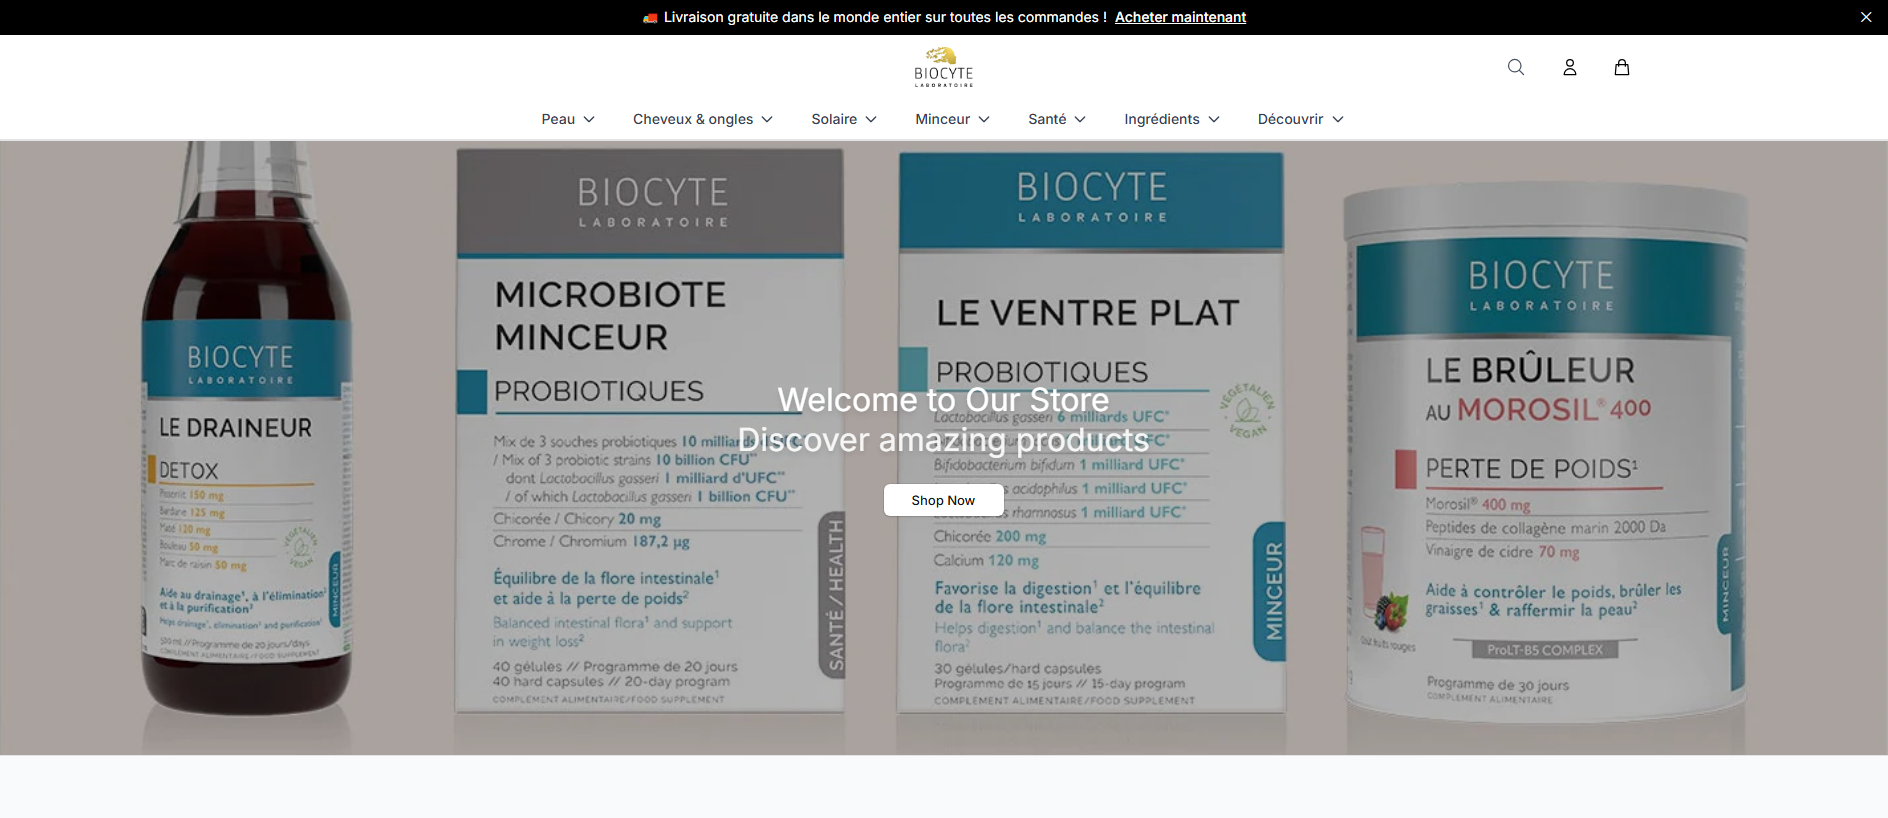Viewport: 1888px width, 818px height.
Task: Dismiss the free shipping announcement bar
Action: click(1866, 17)
